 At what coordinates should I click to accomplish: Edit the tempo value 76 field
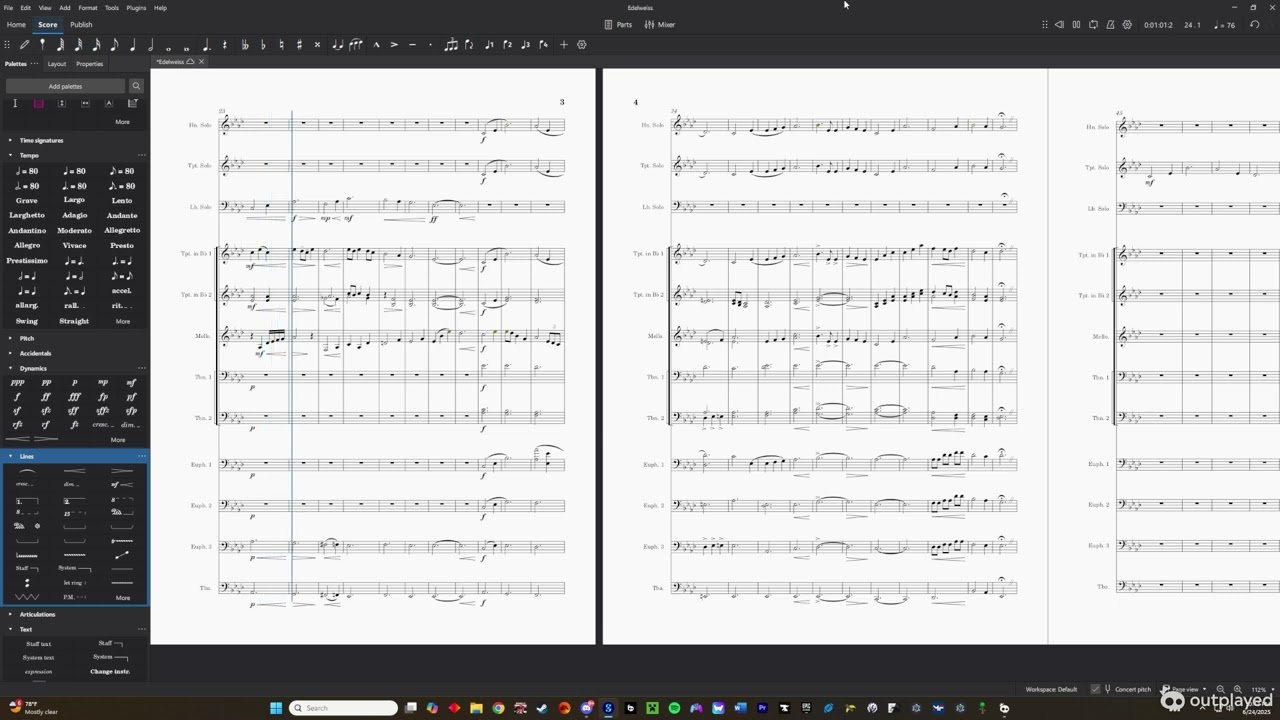click(x=1224, y=25)
